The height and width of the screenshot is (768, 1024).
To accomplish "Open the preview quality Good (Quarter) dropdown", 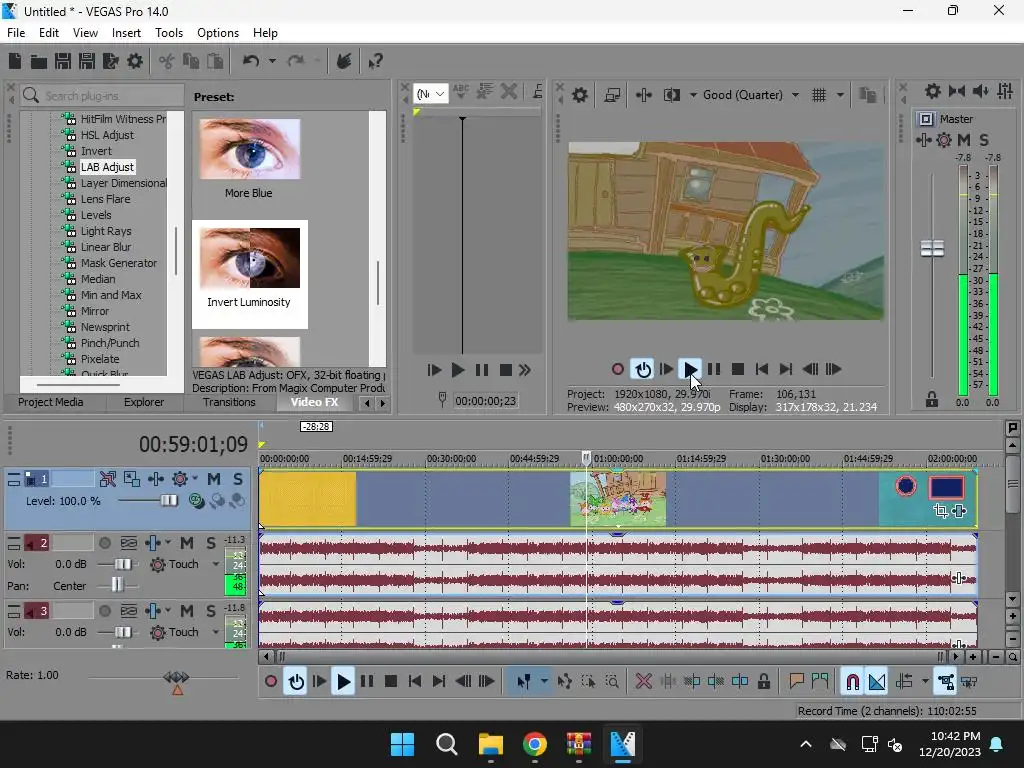I will click(x=751, y=95).
